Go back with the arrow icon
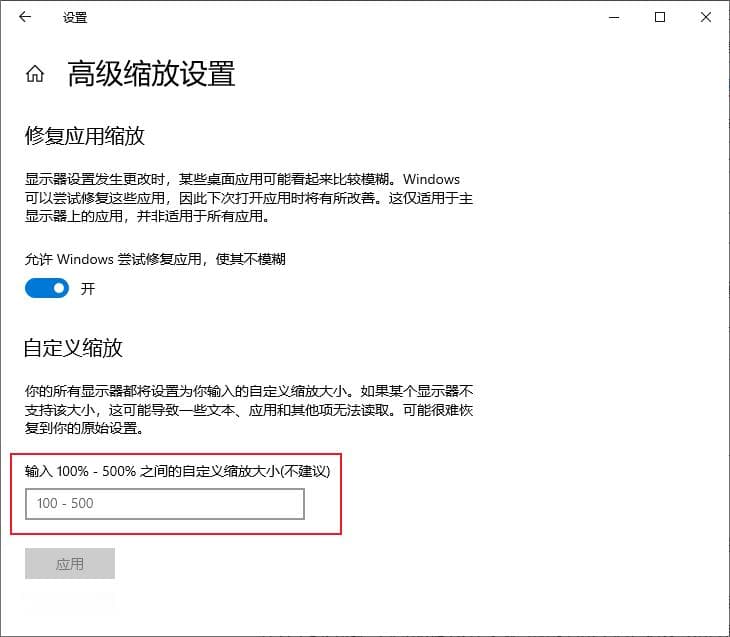The image size is (730, 637). 25,17
